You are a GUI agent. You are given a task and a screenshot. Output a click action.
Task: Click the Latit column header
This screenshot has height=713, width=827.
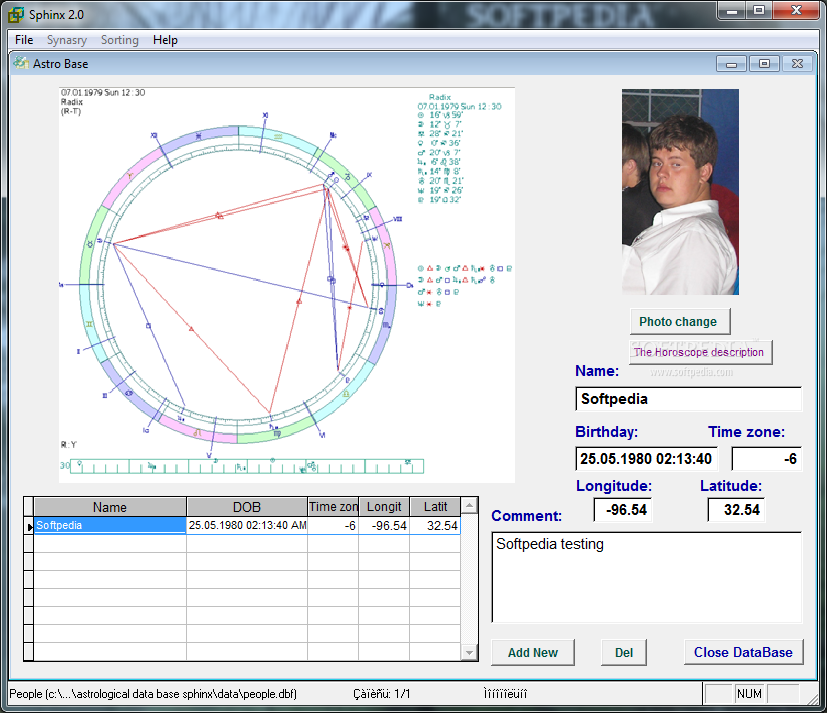pyautogui.click(x=435, y=507)
